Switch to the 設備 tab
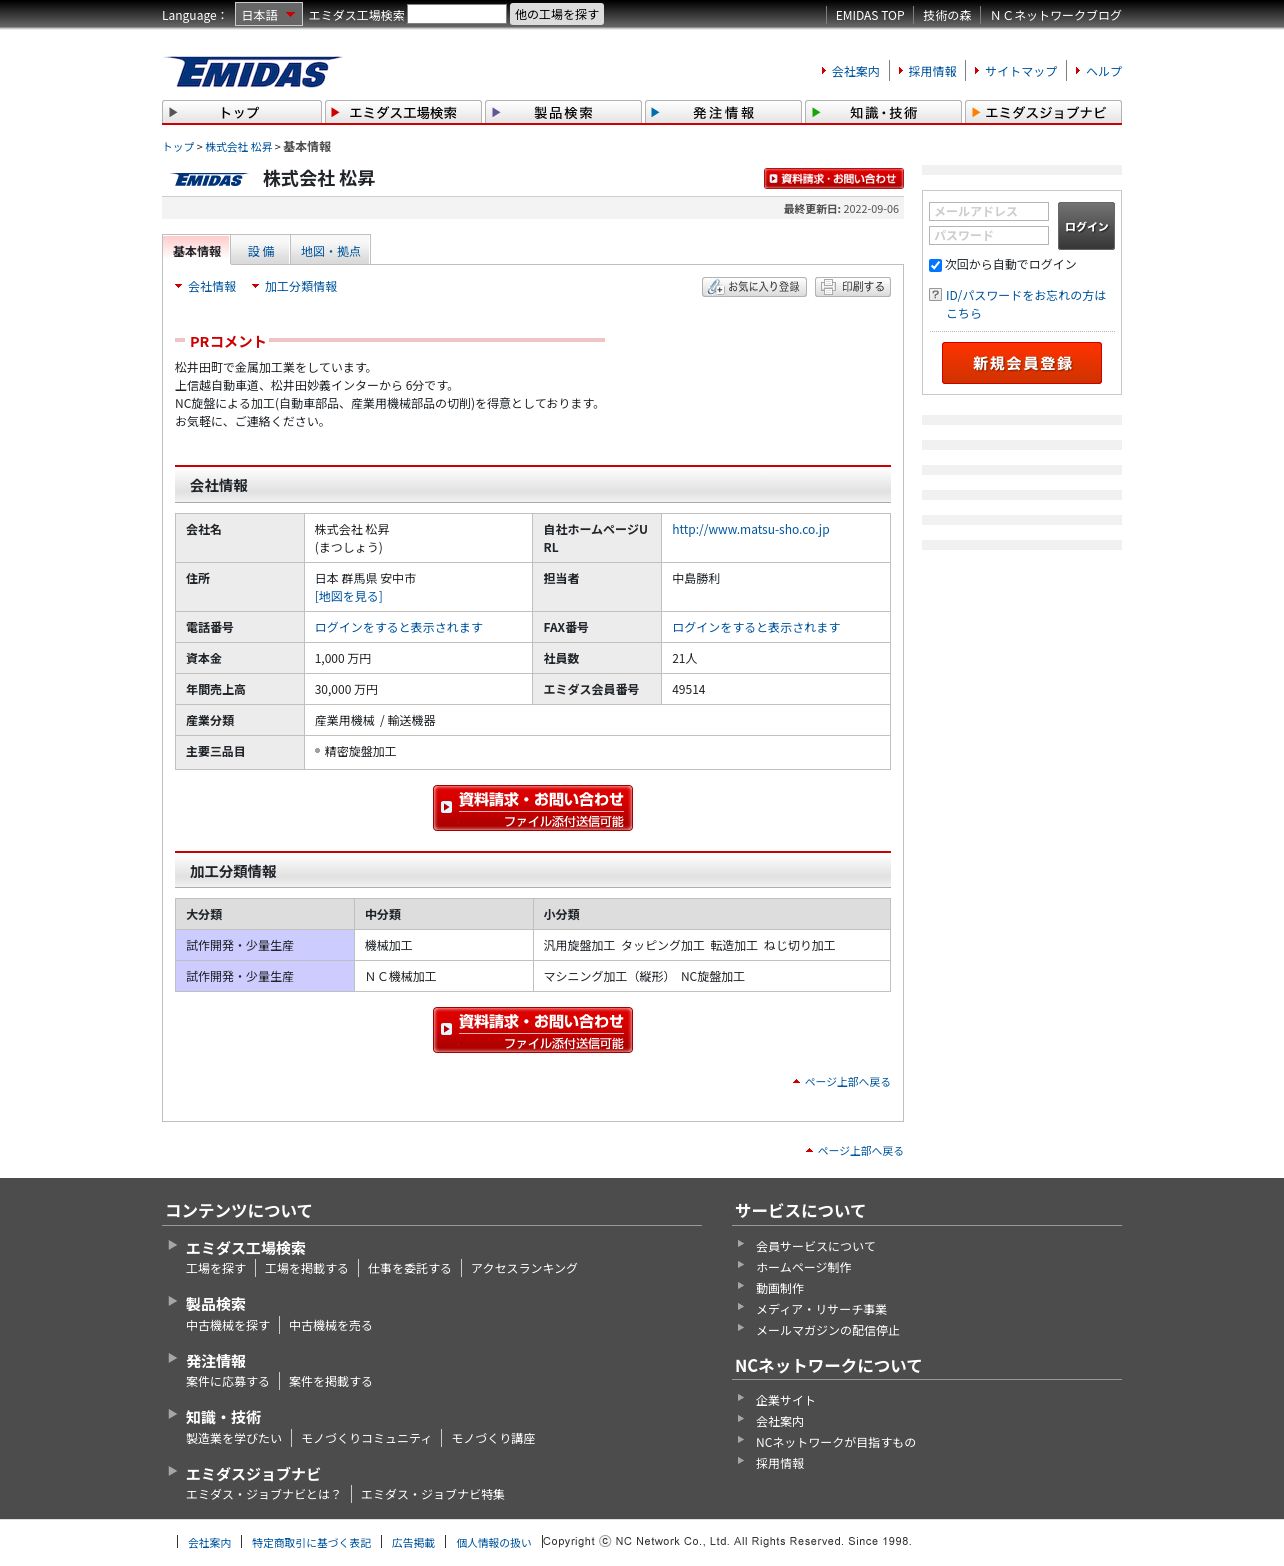This screenshot has width=1284, height=1566. coord(261,251)
